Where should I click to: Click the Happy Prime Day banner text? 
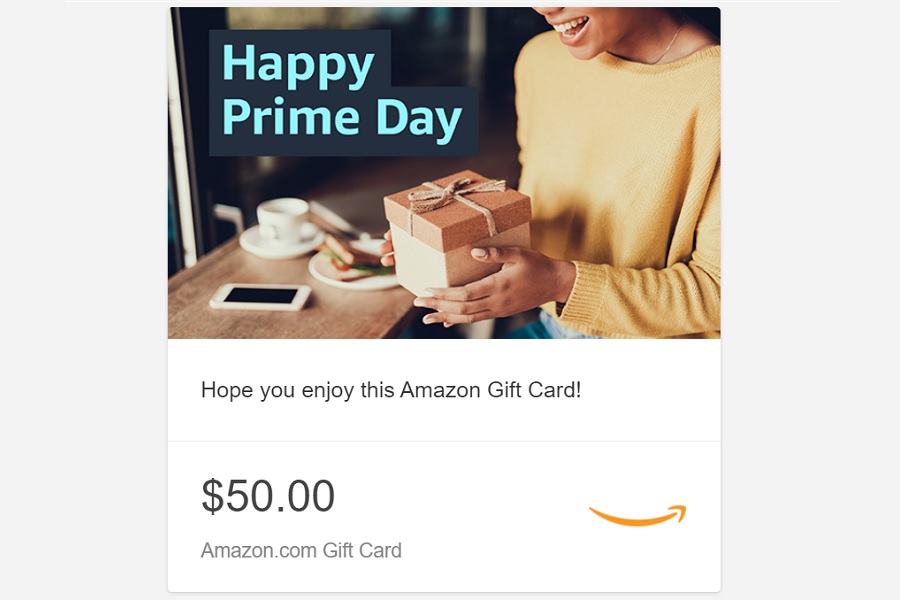tap(342, 92)
